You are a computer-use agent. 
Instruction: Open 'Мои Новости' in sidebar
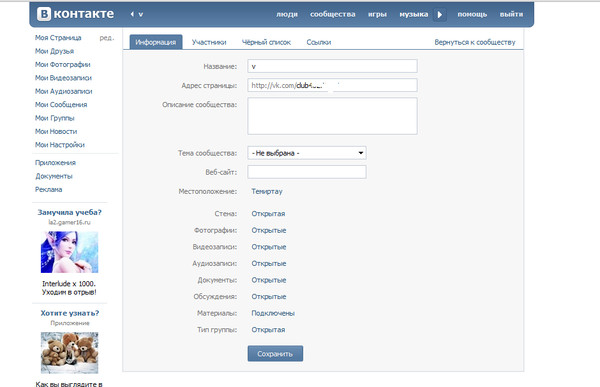point(56,131)
